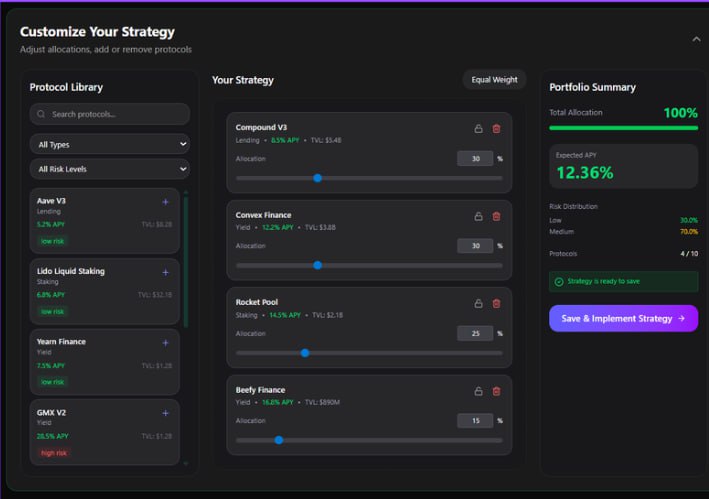Add Yearn Finance using plus icon
The image size is (709, 499).
pyautogui.click(x=166, y=343)
